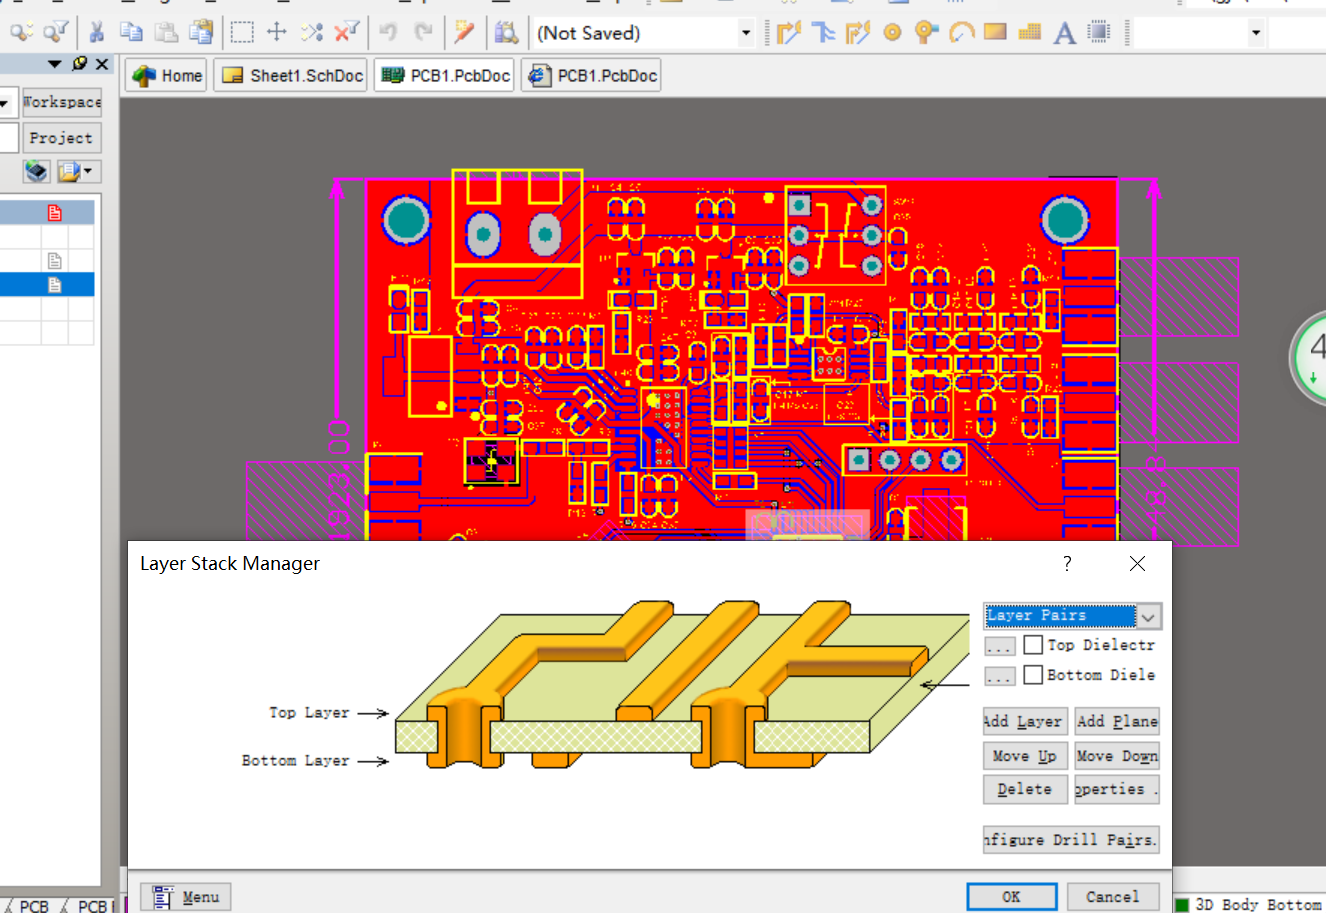The height and width of the screenshot is (913, 1326).
Task: Select the dashed-rectangle Select Inside Area tool
Action: (242, 32)
